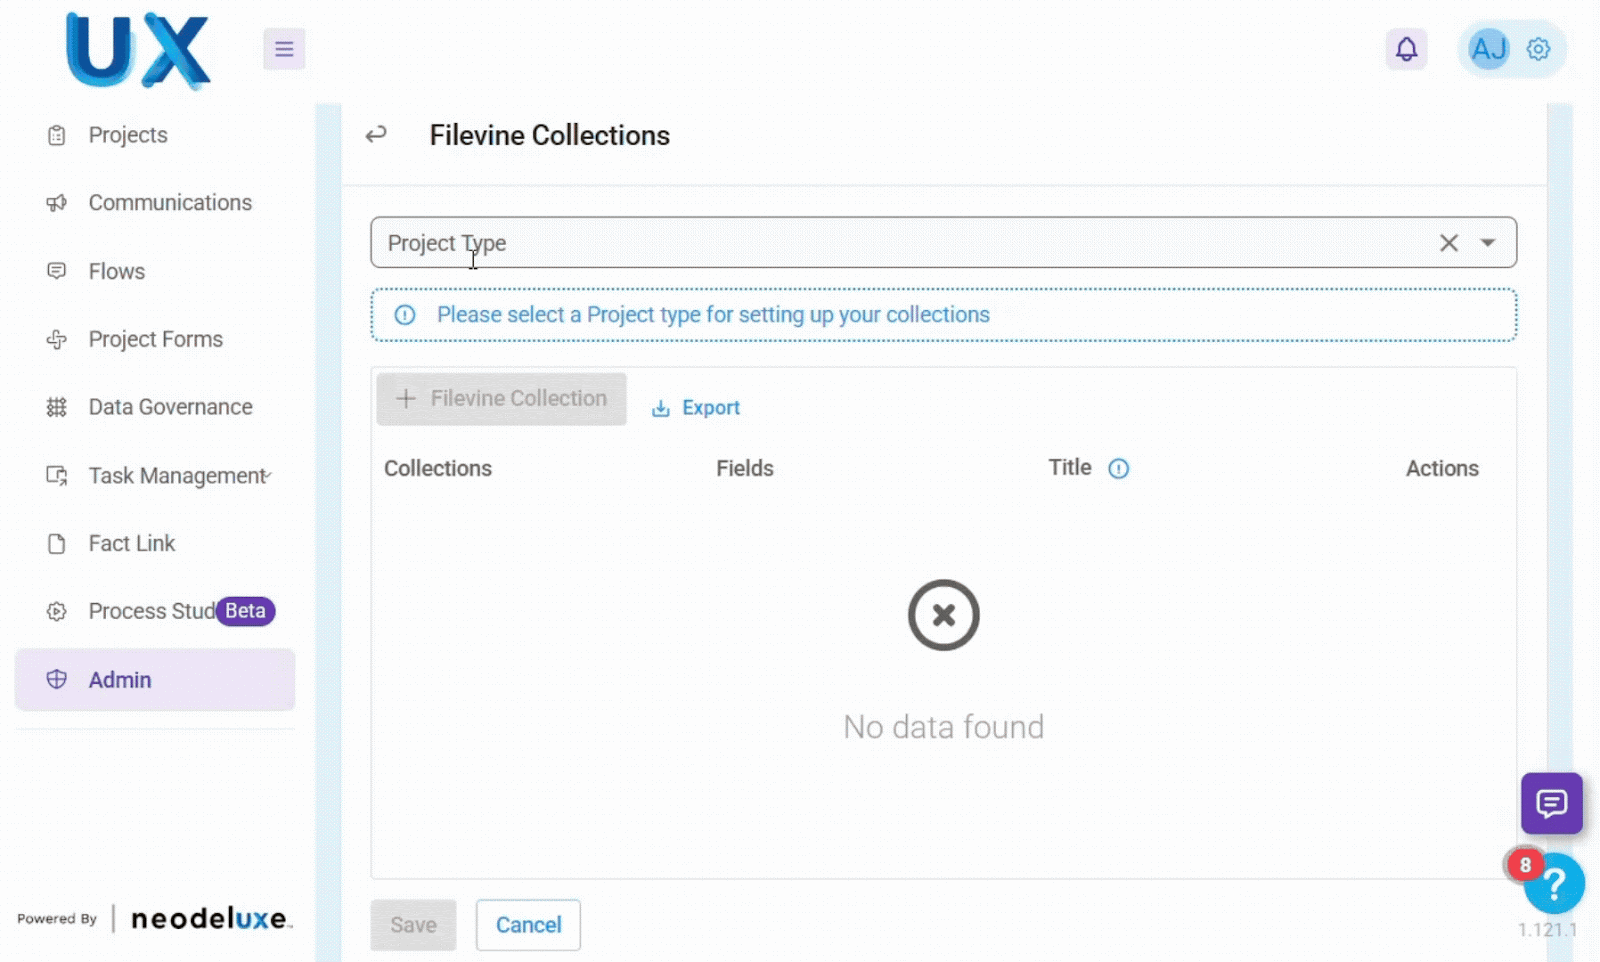Screen dimensions: 1600x962
Task: Click the red 8 notification badge
Action: [1525, 865]
